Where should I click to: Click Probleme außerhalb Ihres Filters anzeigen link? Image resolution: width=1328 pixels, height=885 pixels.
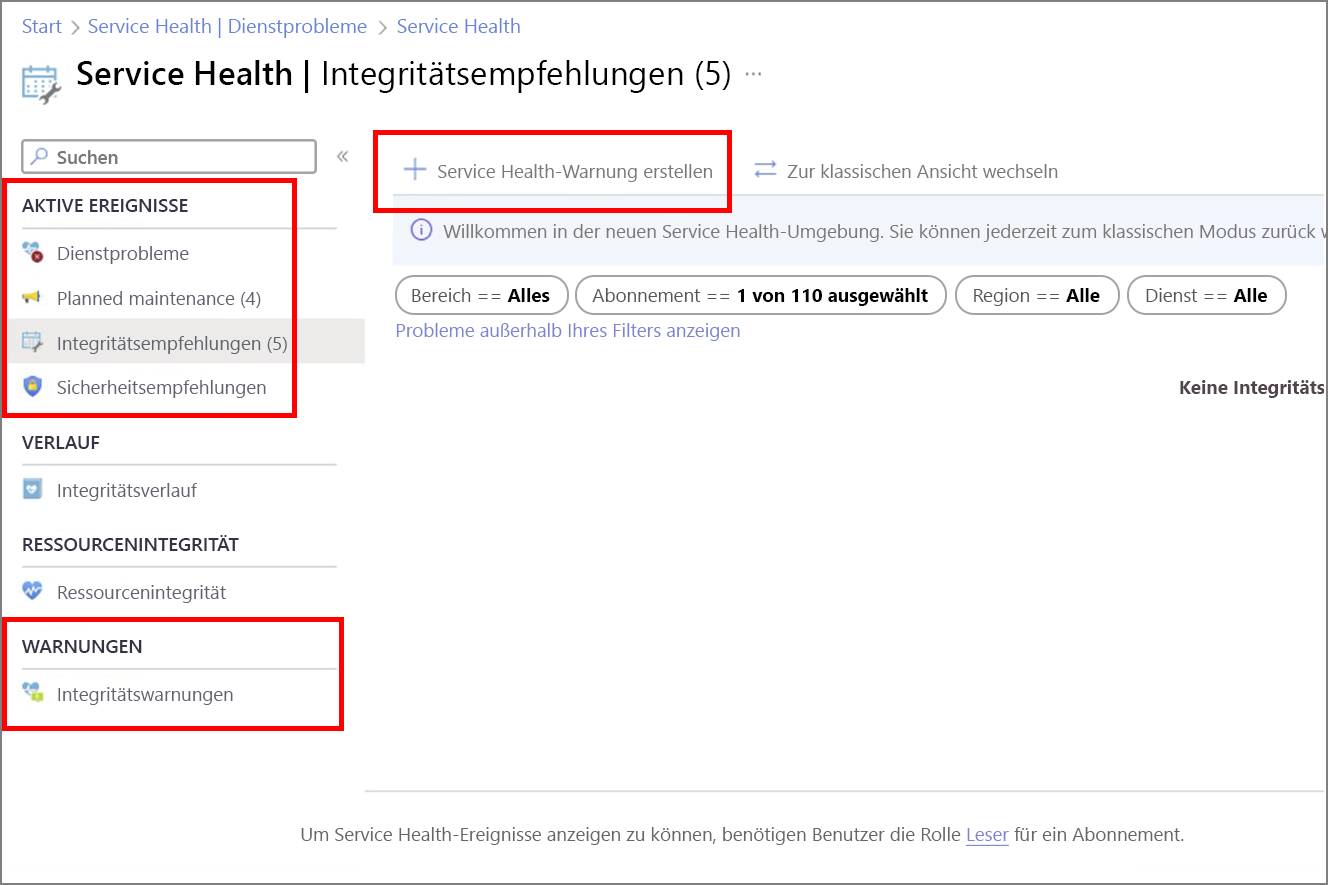pyautogui.click(x=568, y=330)
